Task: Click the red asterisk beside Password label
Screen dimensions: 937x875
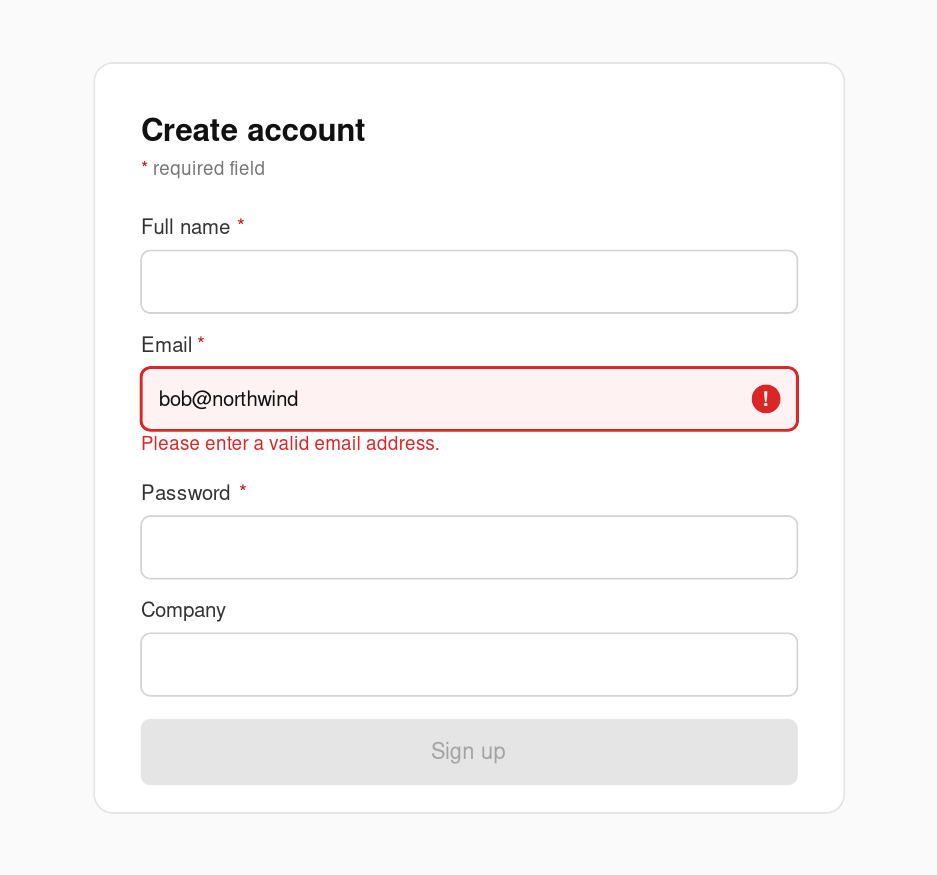Action: click(242, 491)
